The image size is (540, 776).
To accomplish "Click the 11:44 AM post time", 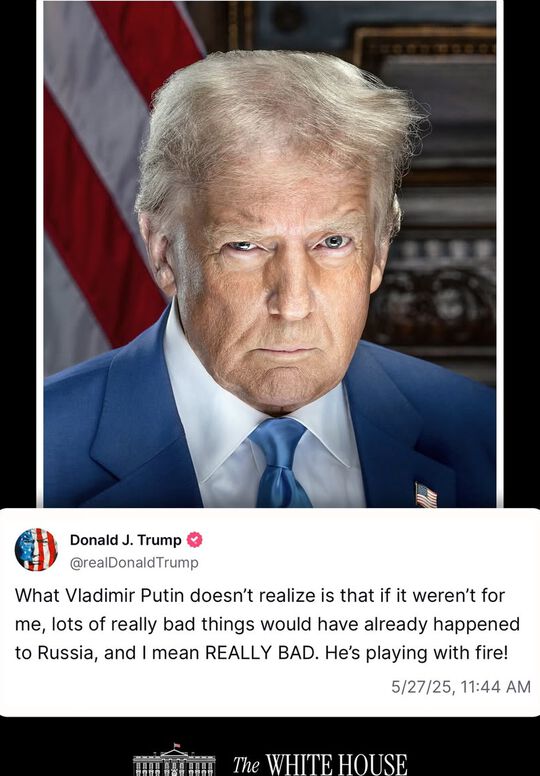I will 495,687.
